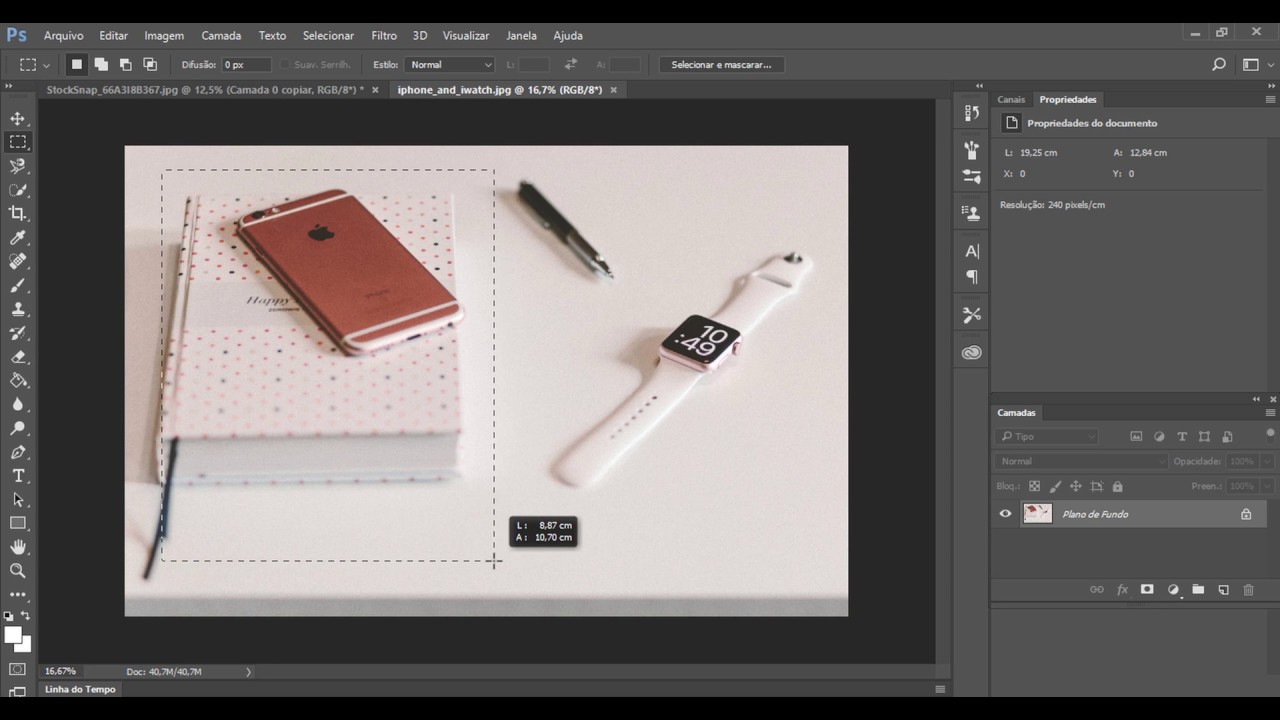This screenshot has height=720, width=1280.
Task: Toggle lock image pixels brush icon
Action: 1055,486
